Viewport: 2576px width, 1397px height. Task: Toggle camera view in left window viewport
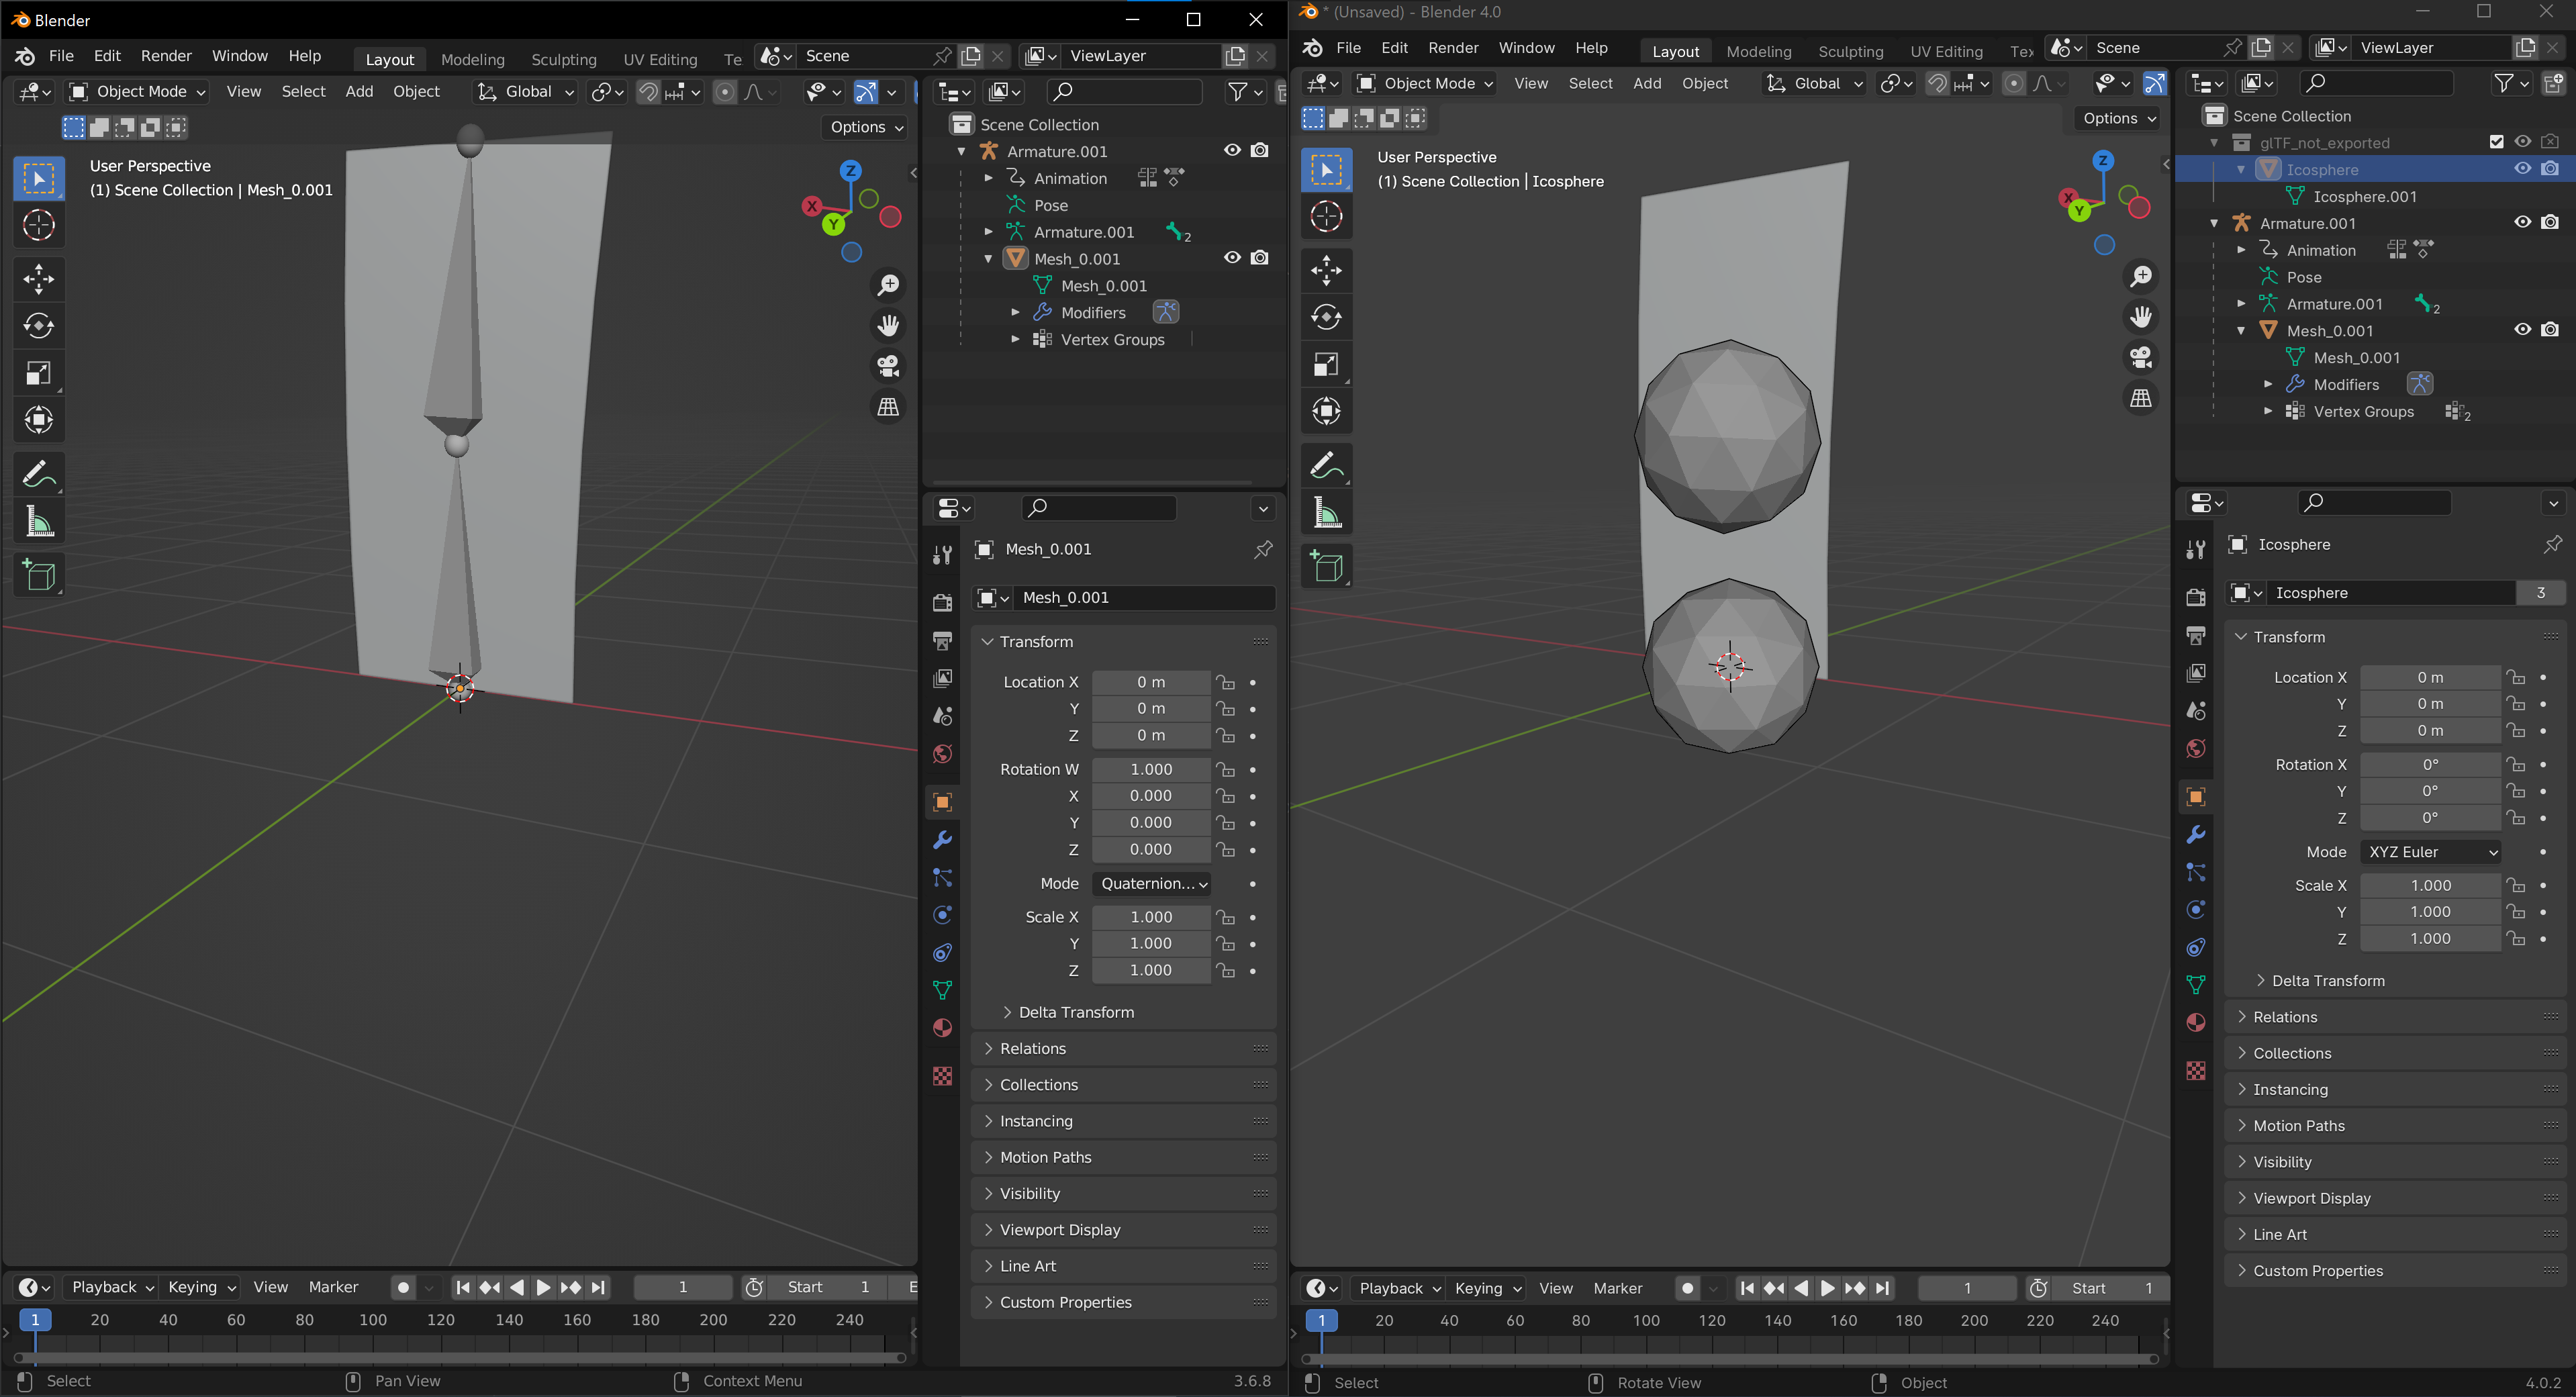pos(888,366)
